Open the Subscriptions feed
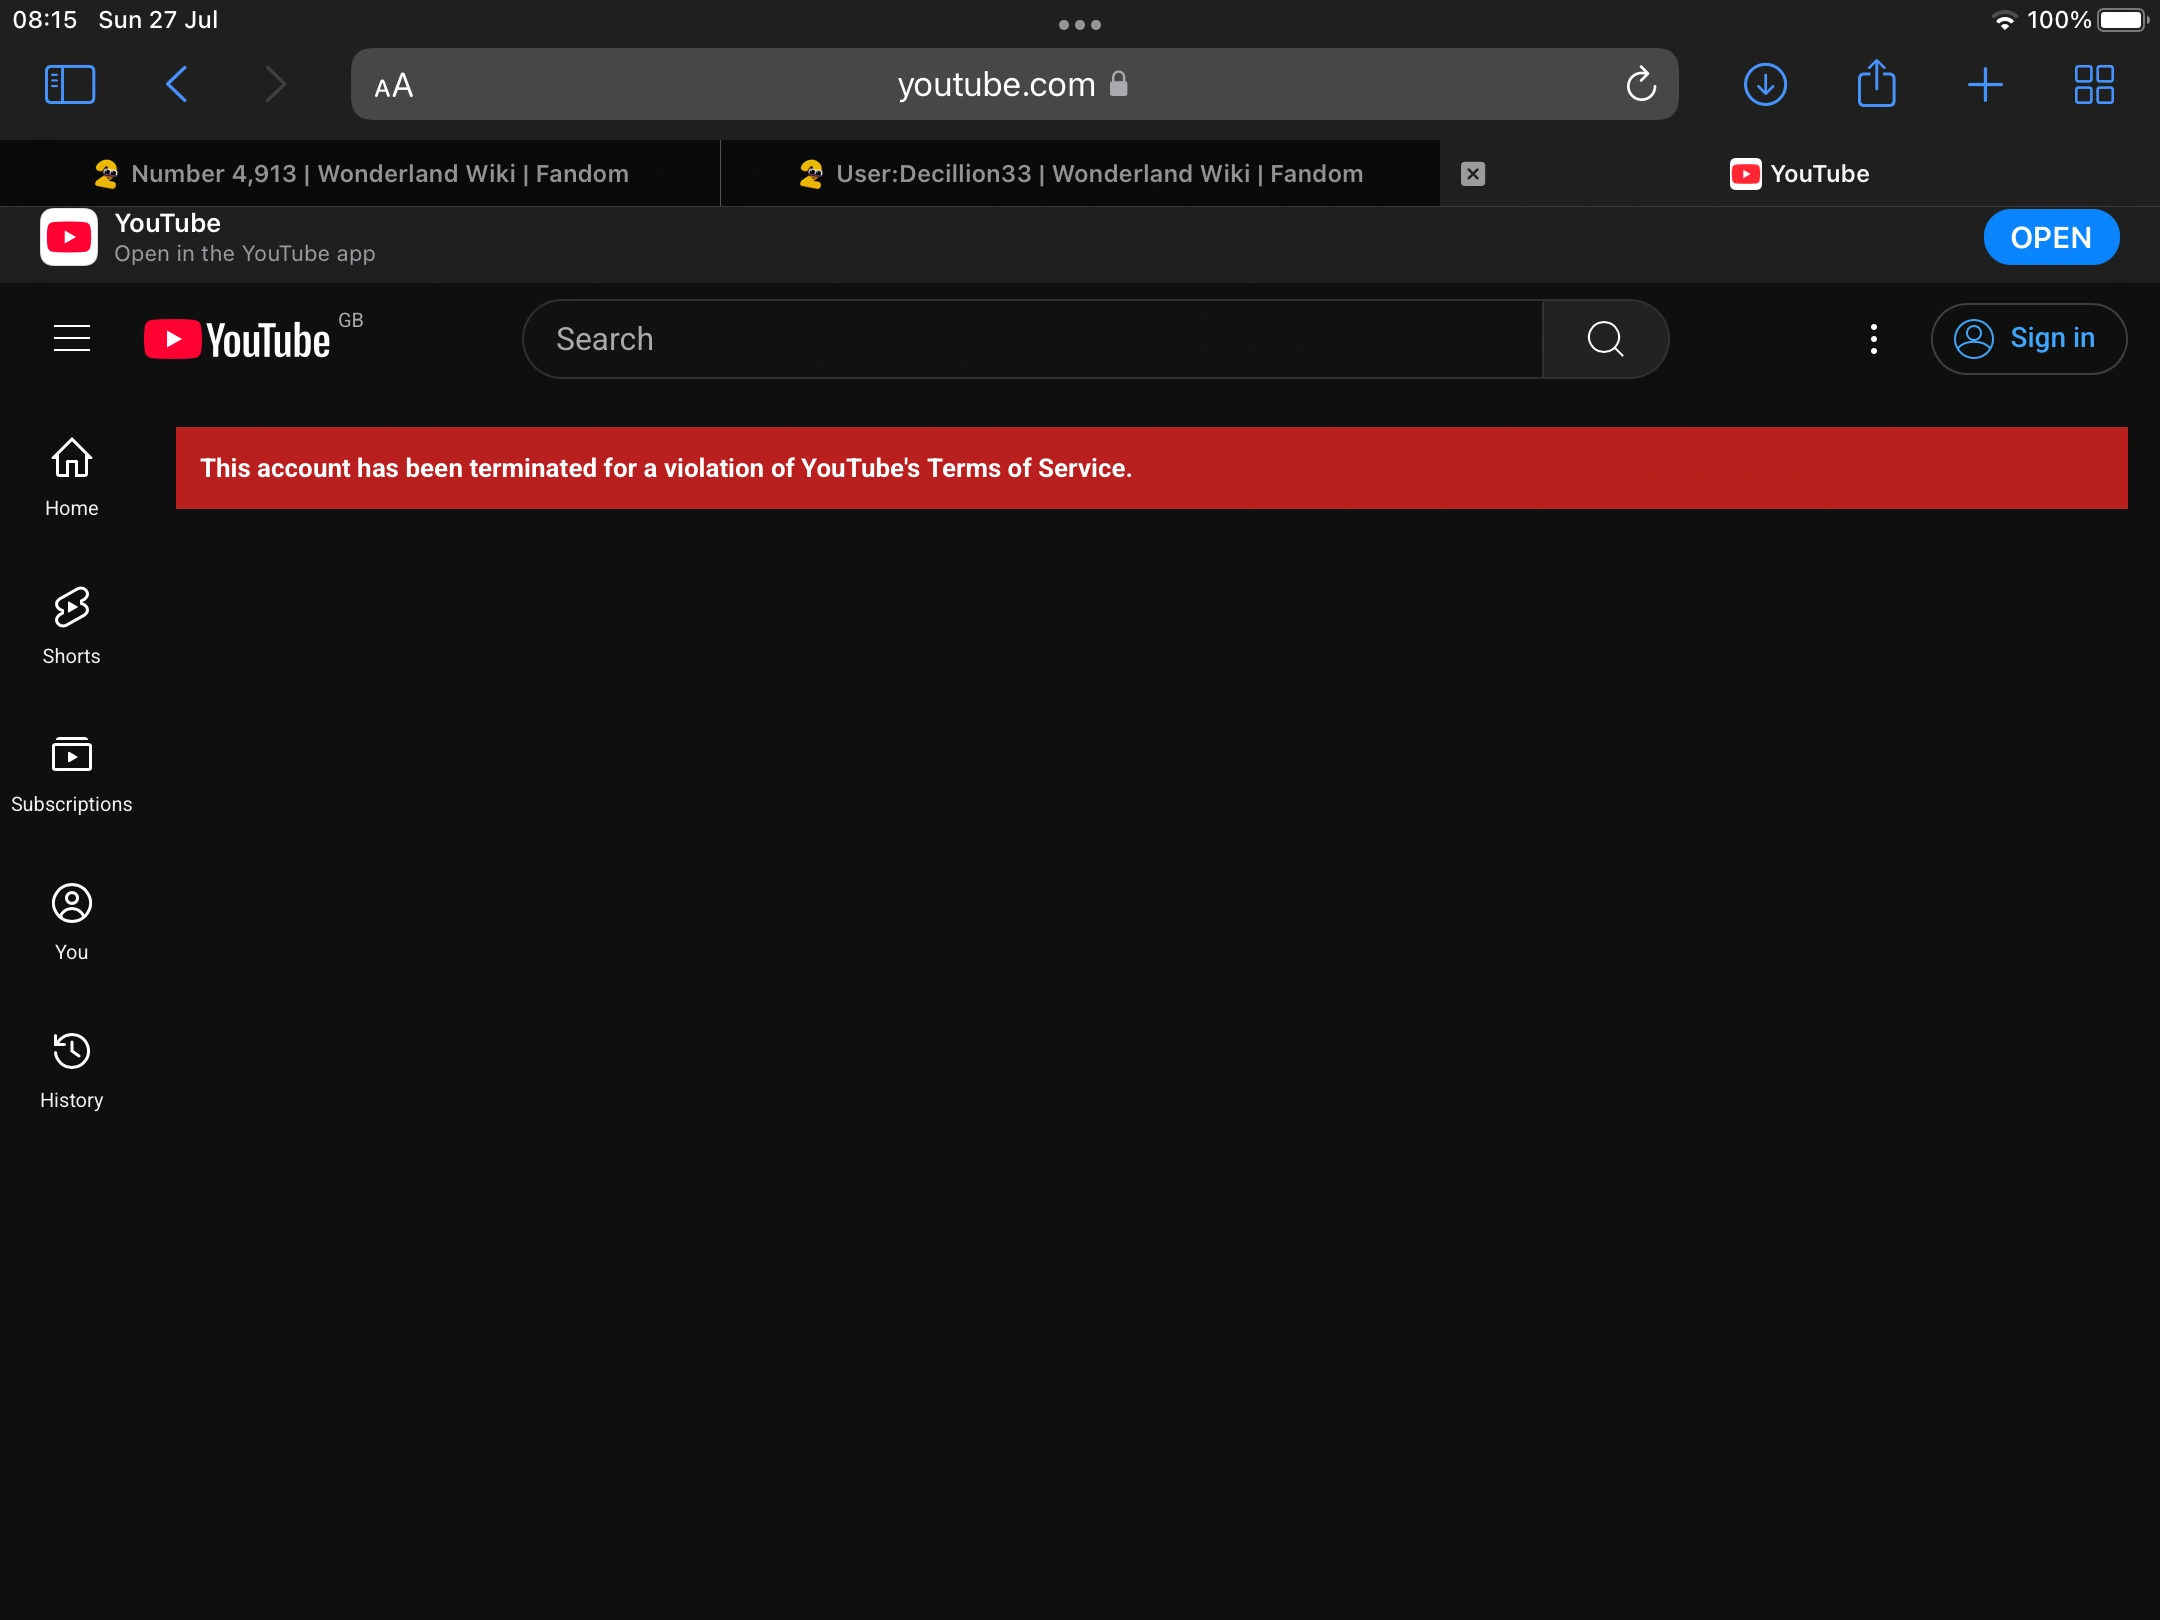The image size is (2160, 1620). [x=71, y=770]
